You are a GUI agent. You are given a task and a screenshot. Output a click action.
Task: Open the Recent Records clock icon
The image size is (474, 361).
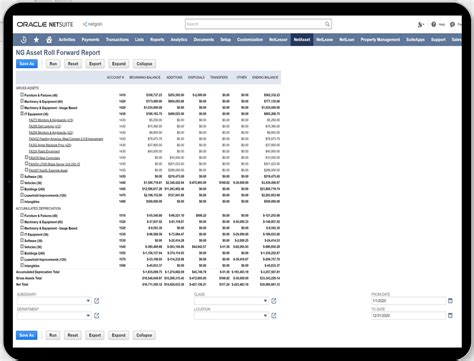[x=23, y=40]
